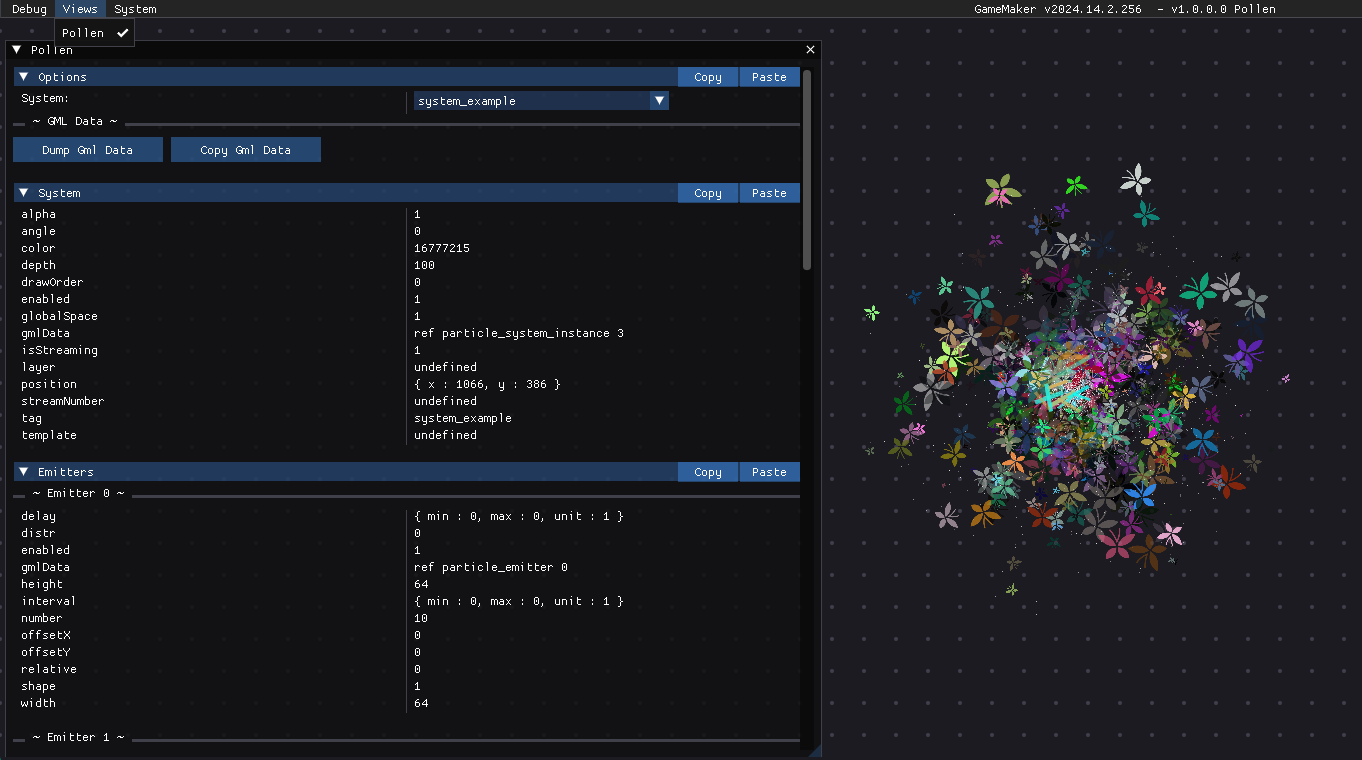Copy the System section properties
Image resolution: width=1362 pixels, height=760 pixels.
click(707, 193)
